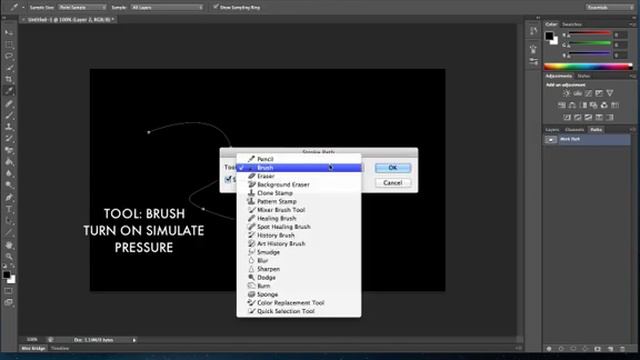Click the Color panel foreground swatch
640x360 pixels.
[x=549, y=36]
